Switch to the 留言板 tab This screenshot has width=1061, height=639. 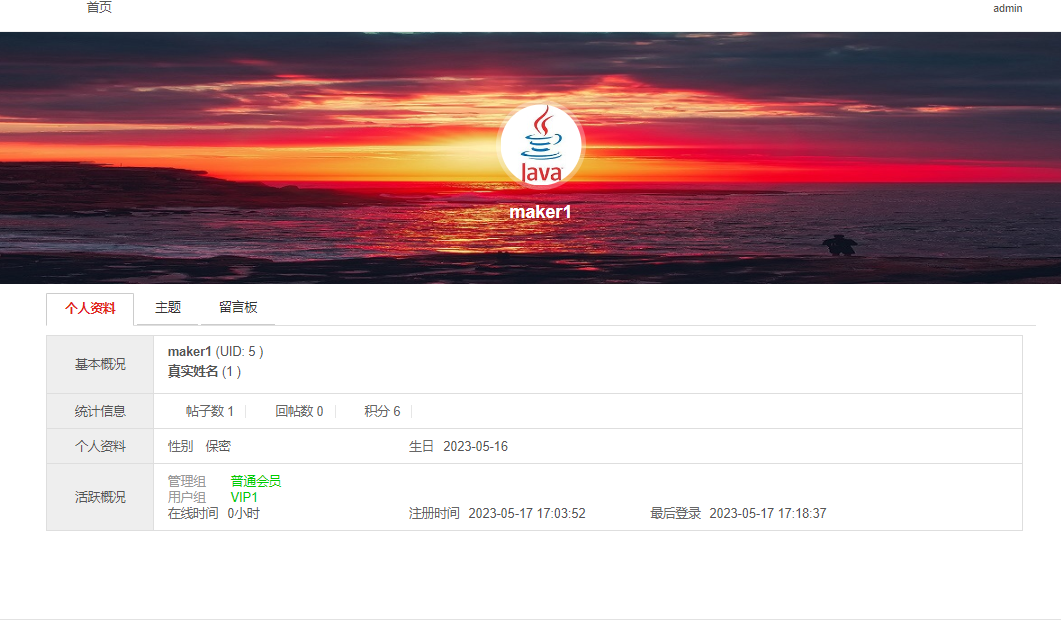[x=238, y=307]
